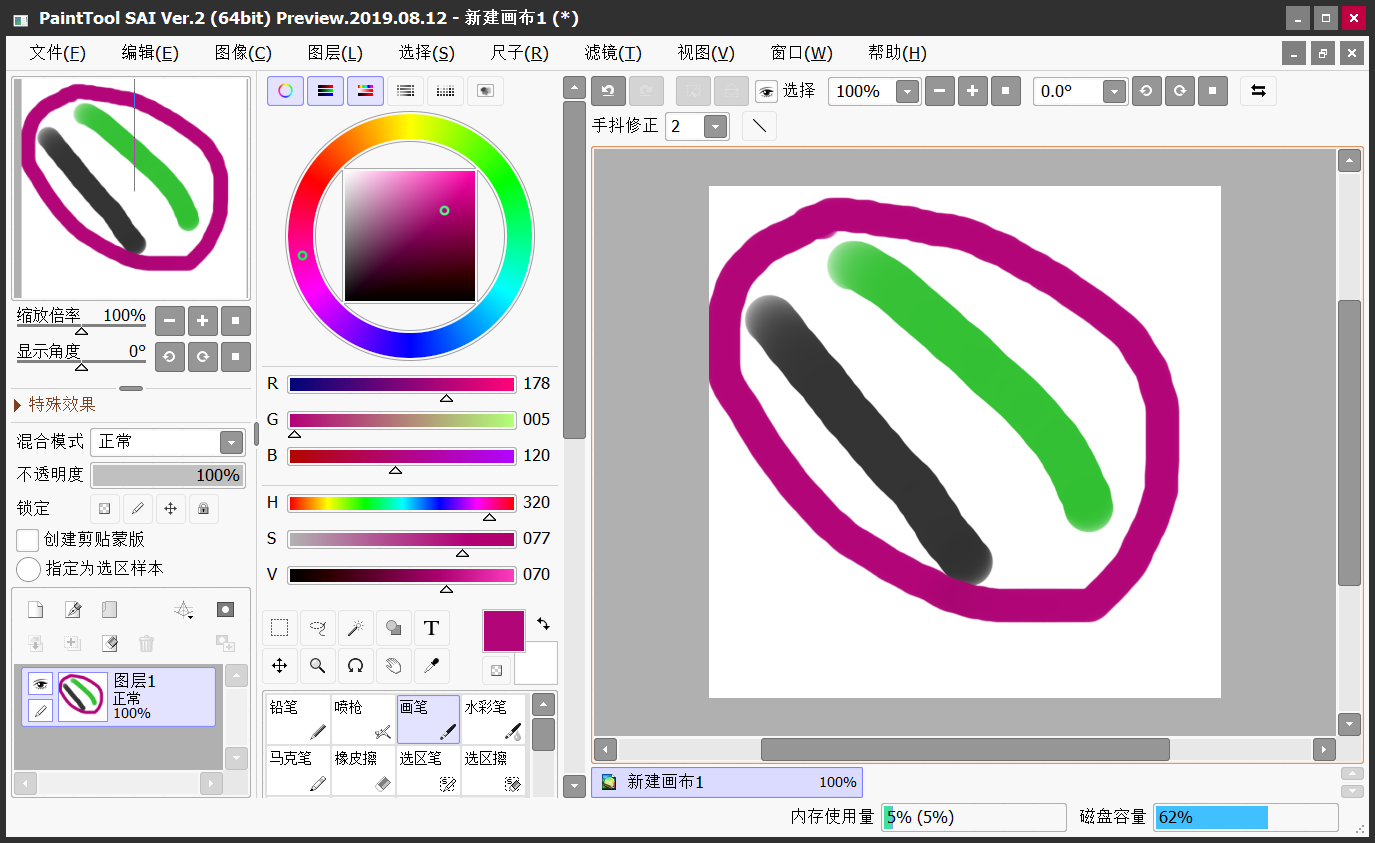
Task: Choose the 水彩笔 brush
Action: (x=493, y=719)
